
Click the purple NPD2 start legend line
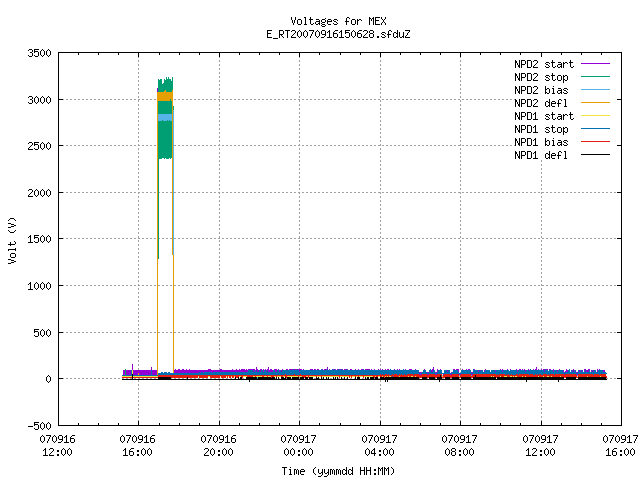point(595,64)
